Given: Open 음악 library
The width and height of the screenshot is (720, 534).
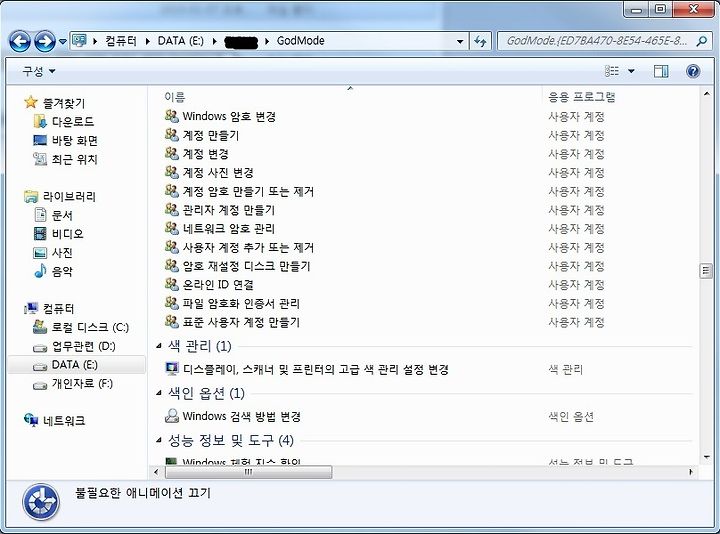Looking at the screenshot, I should 62,271.
